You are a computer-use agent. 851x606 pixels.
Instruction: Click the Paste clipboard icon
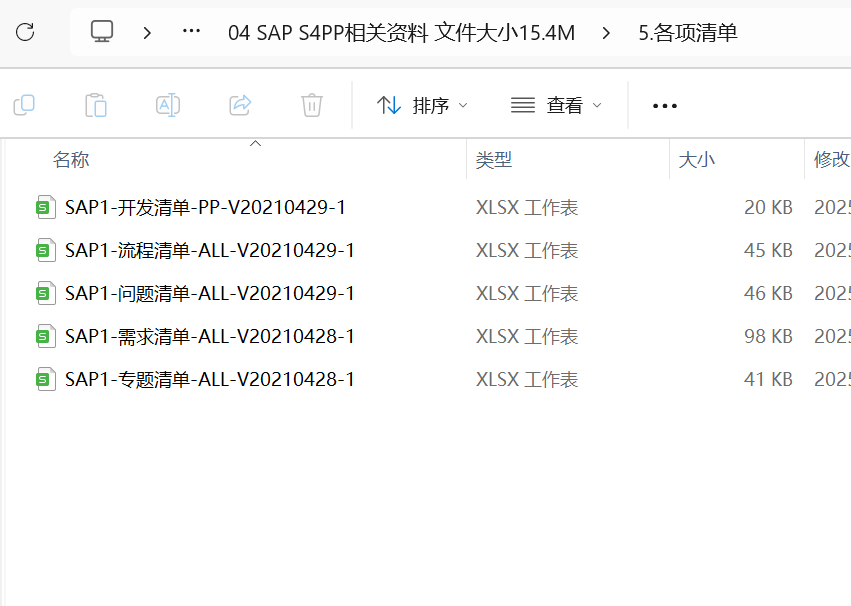96,105
